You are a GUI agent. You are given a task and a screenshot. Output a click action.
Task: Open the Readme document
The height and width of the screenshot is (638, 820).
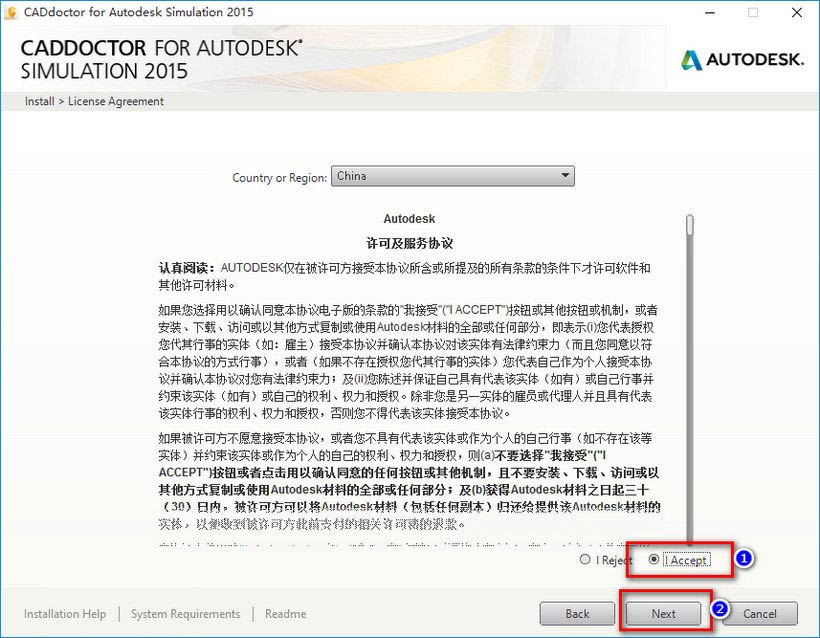click(x=285, y=614)
